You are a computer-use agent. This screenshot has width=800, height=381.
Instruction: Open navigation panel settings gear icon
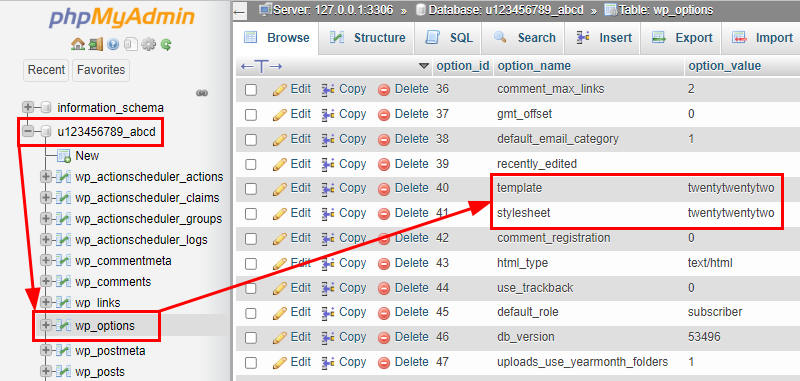pyautogui.click(x=148, y=45)
